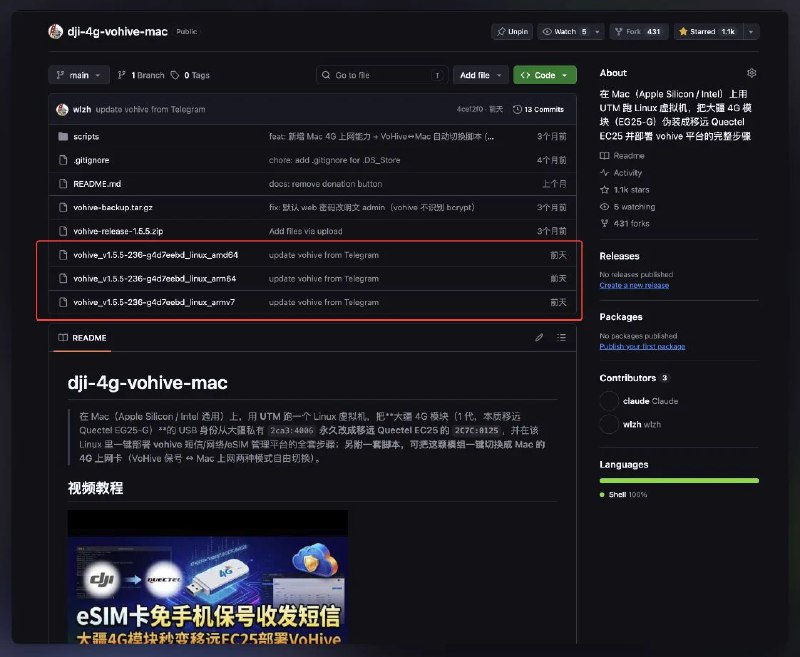Open the Readme link in About

(x=622, y=156)
